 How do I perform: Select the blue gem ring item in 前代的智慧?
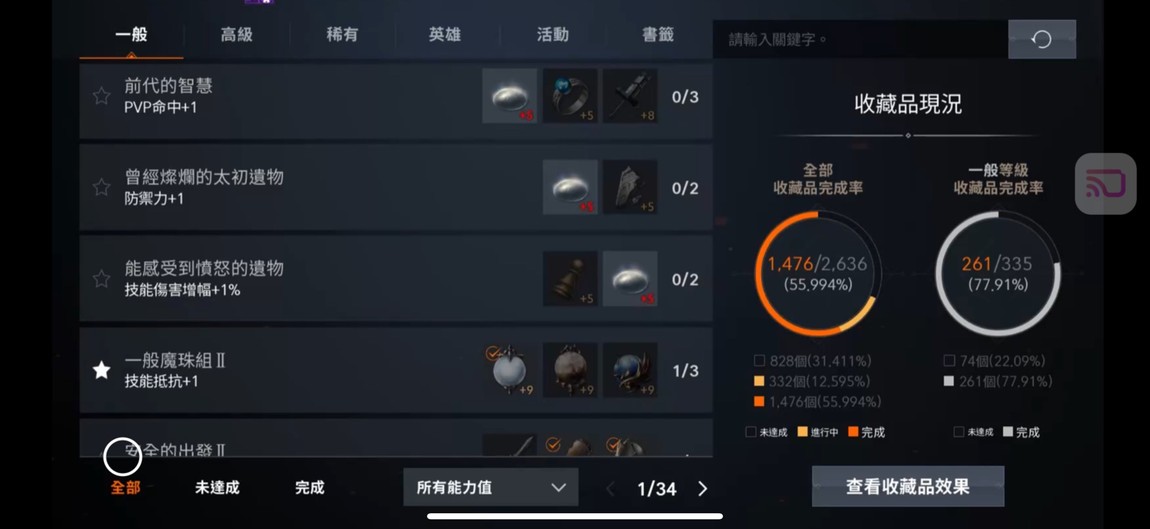[x=570, y=96]
